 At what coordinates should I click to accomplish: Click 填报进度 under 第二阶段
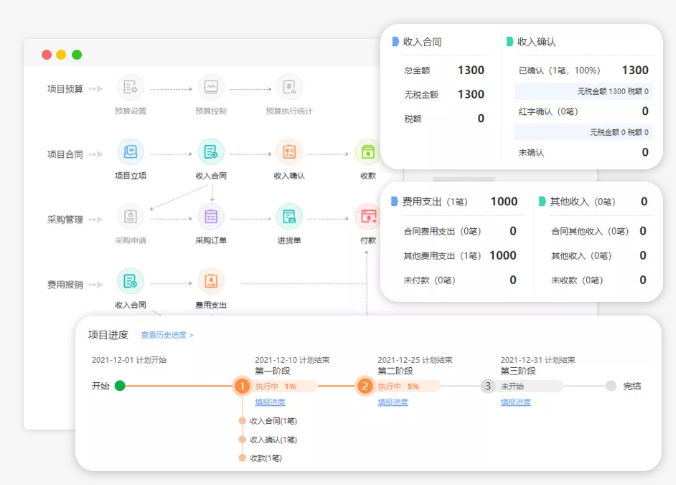tap(393, 402)
